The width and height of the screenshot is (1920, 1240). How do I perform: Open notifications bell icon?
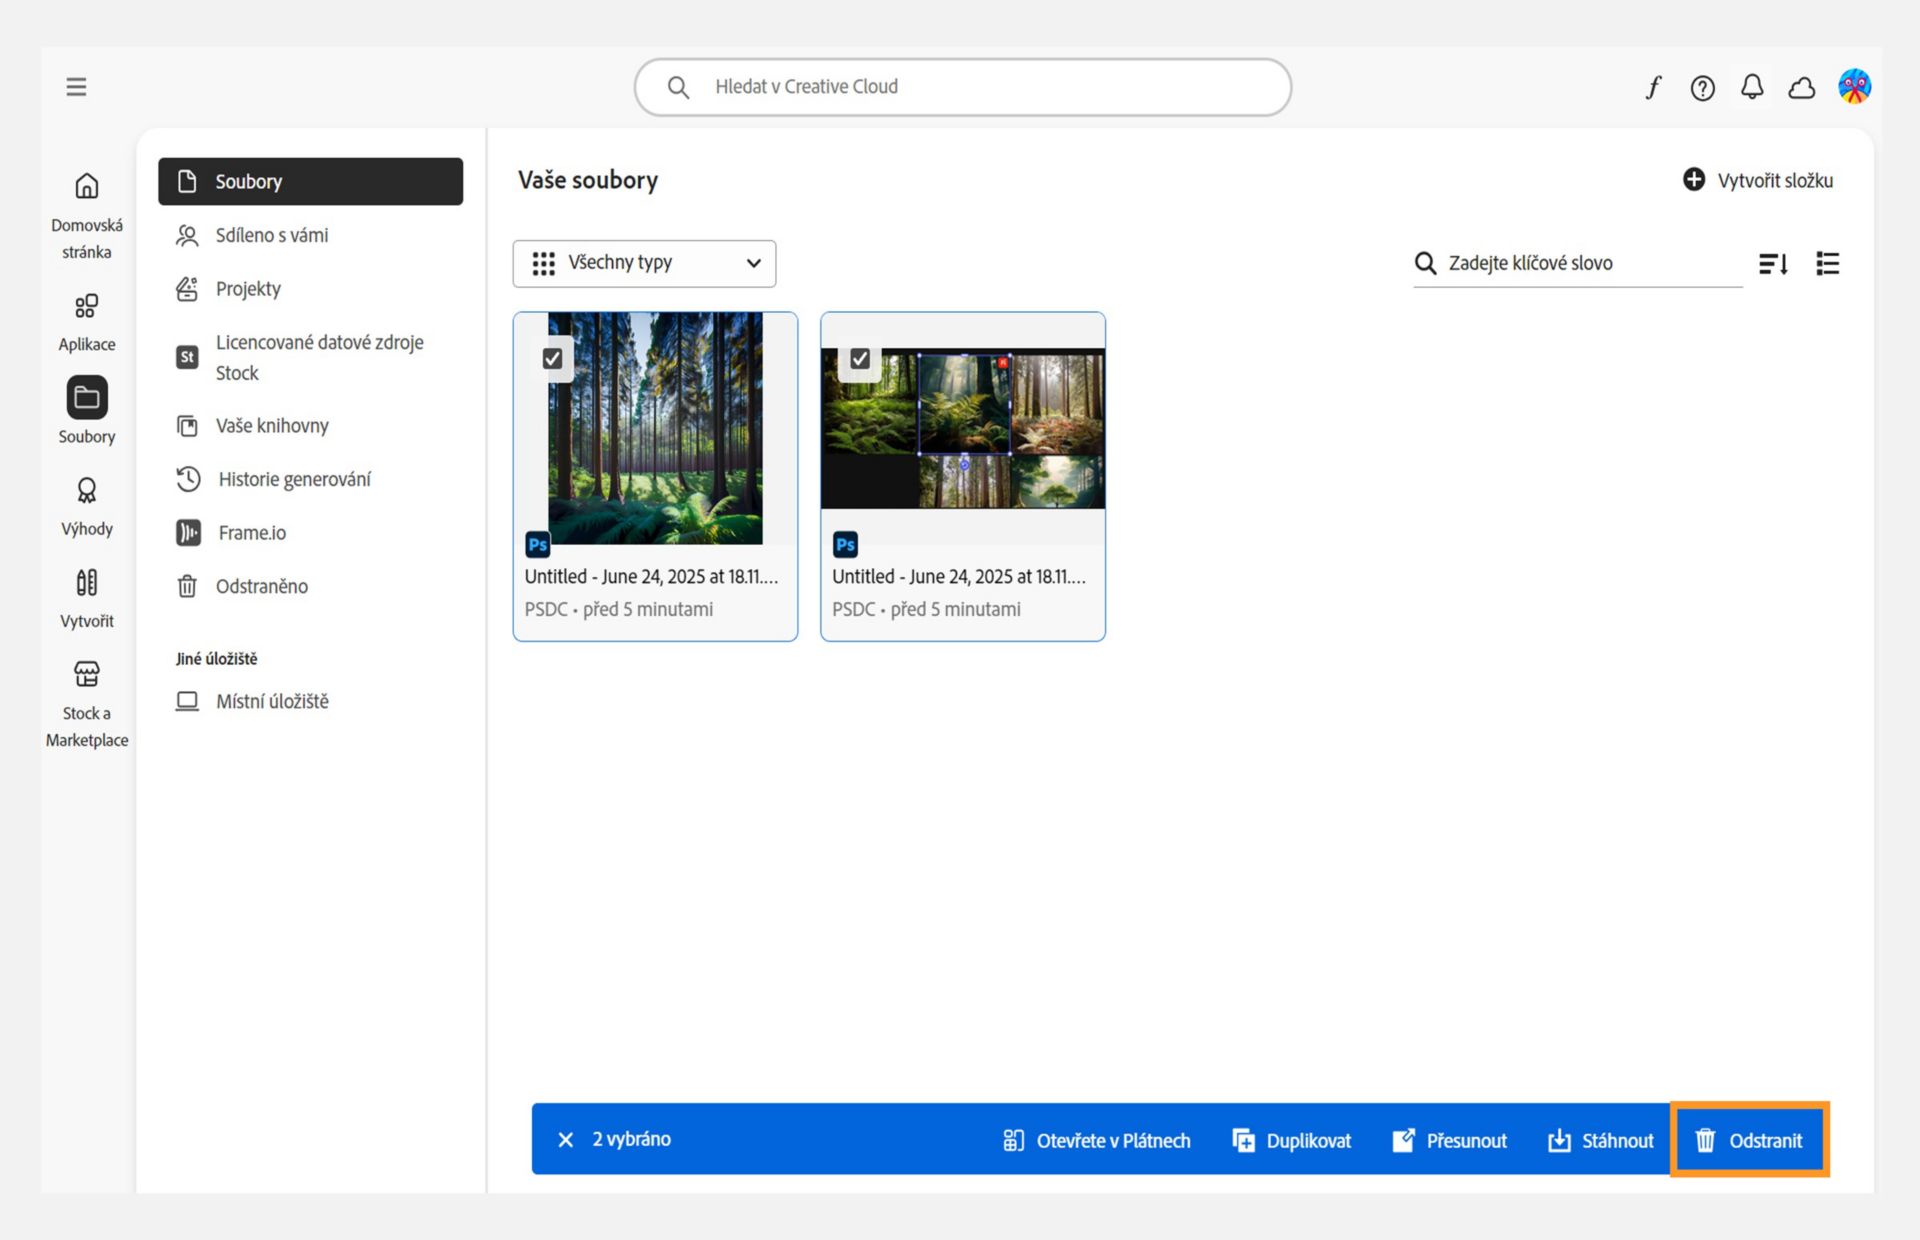point(1752,87)
